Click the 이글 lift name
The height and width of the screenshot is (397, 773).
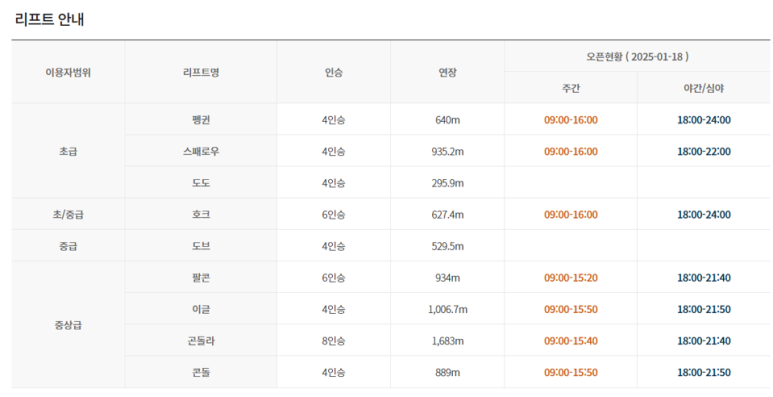pyautogui.click(x=201, y=309)
